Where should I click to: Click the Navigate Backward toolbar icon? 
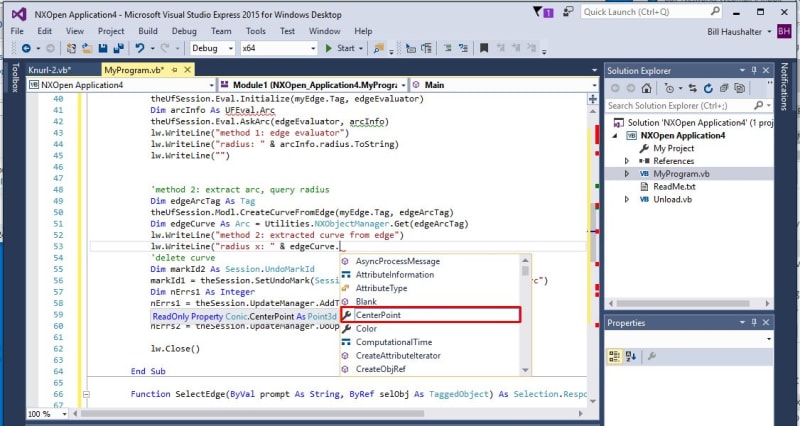(26, 48)
